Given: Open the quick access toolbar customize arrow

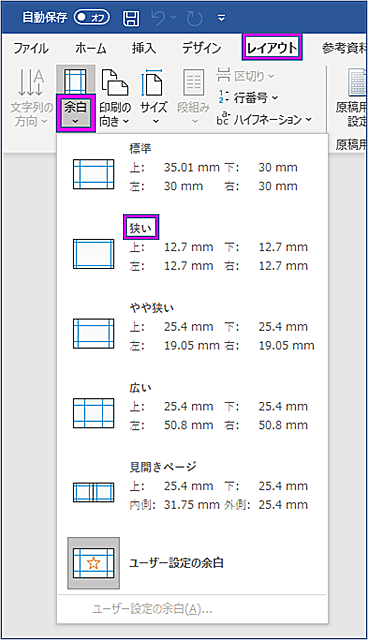Looking at the screenshot, I should (222, 18).
